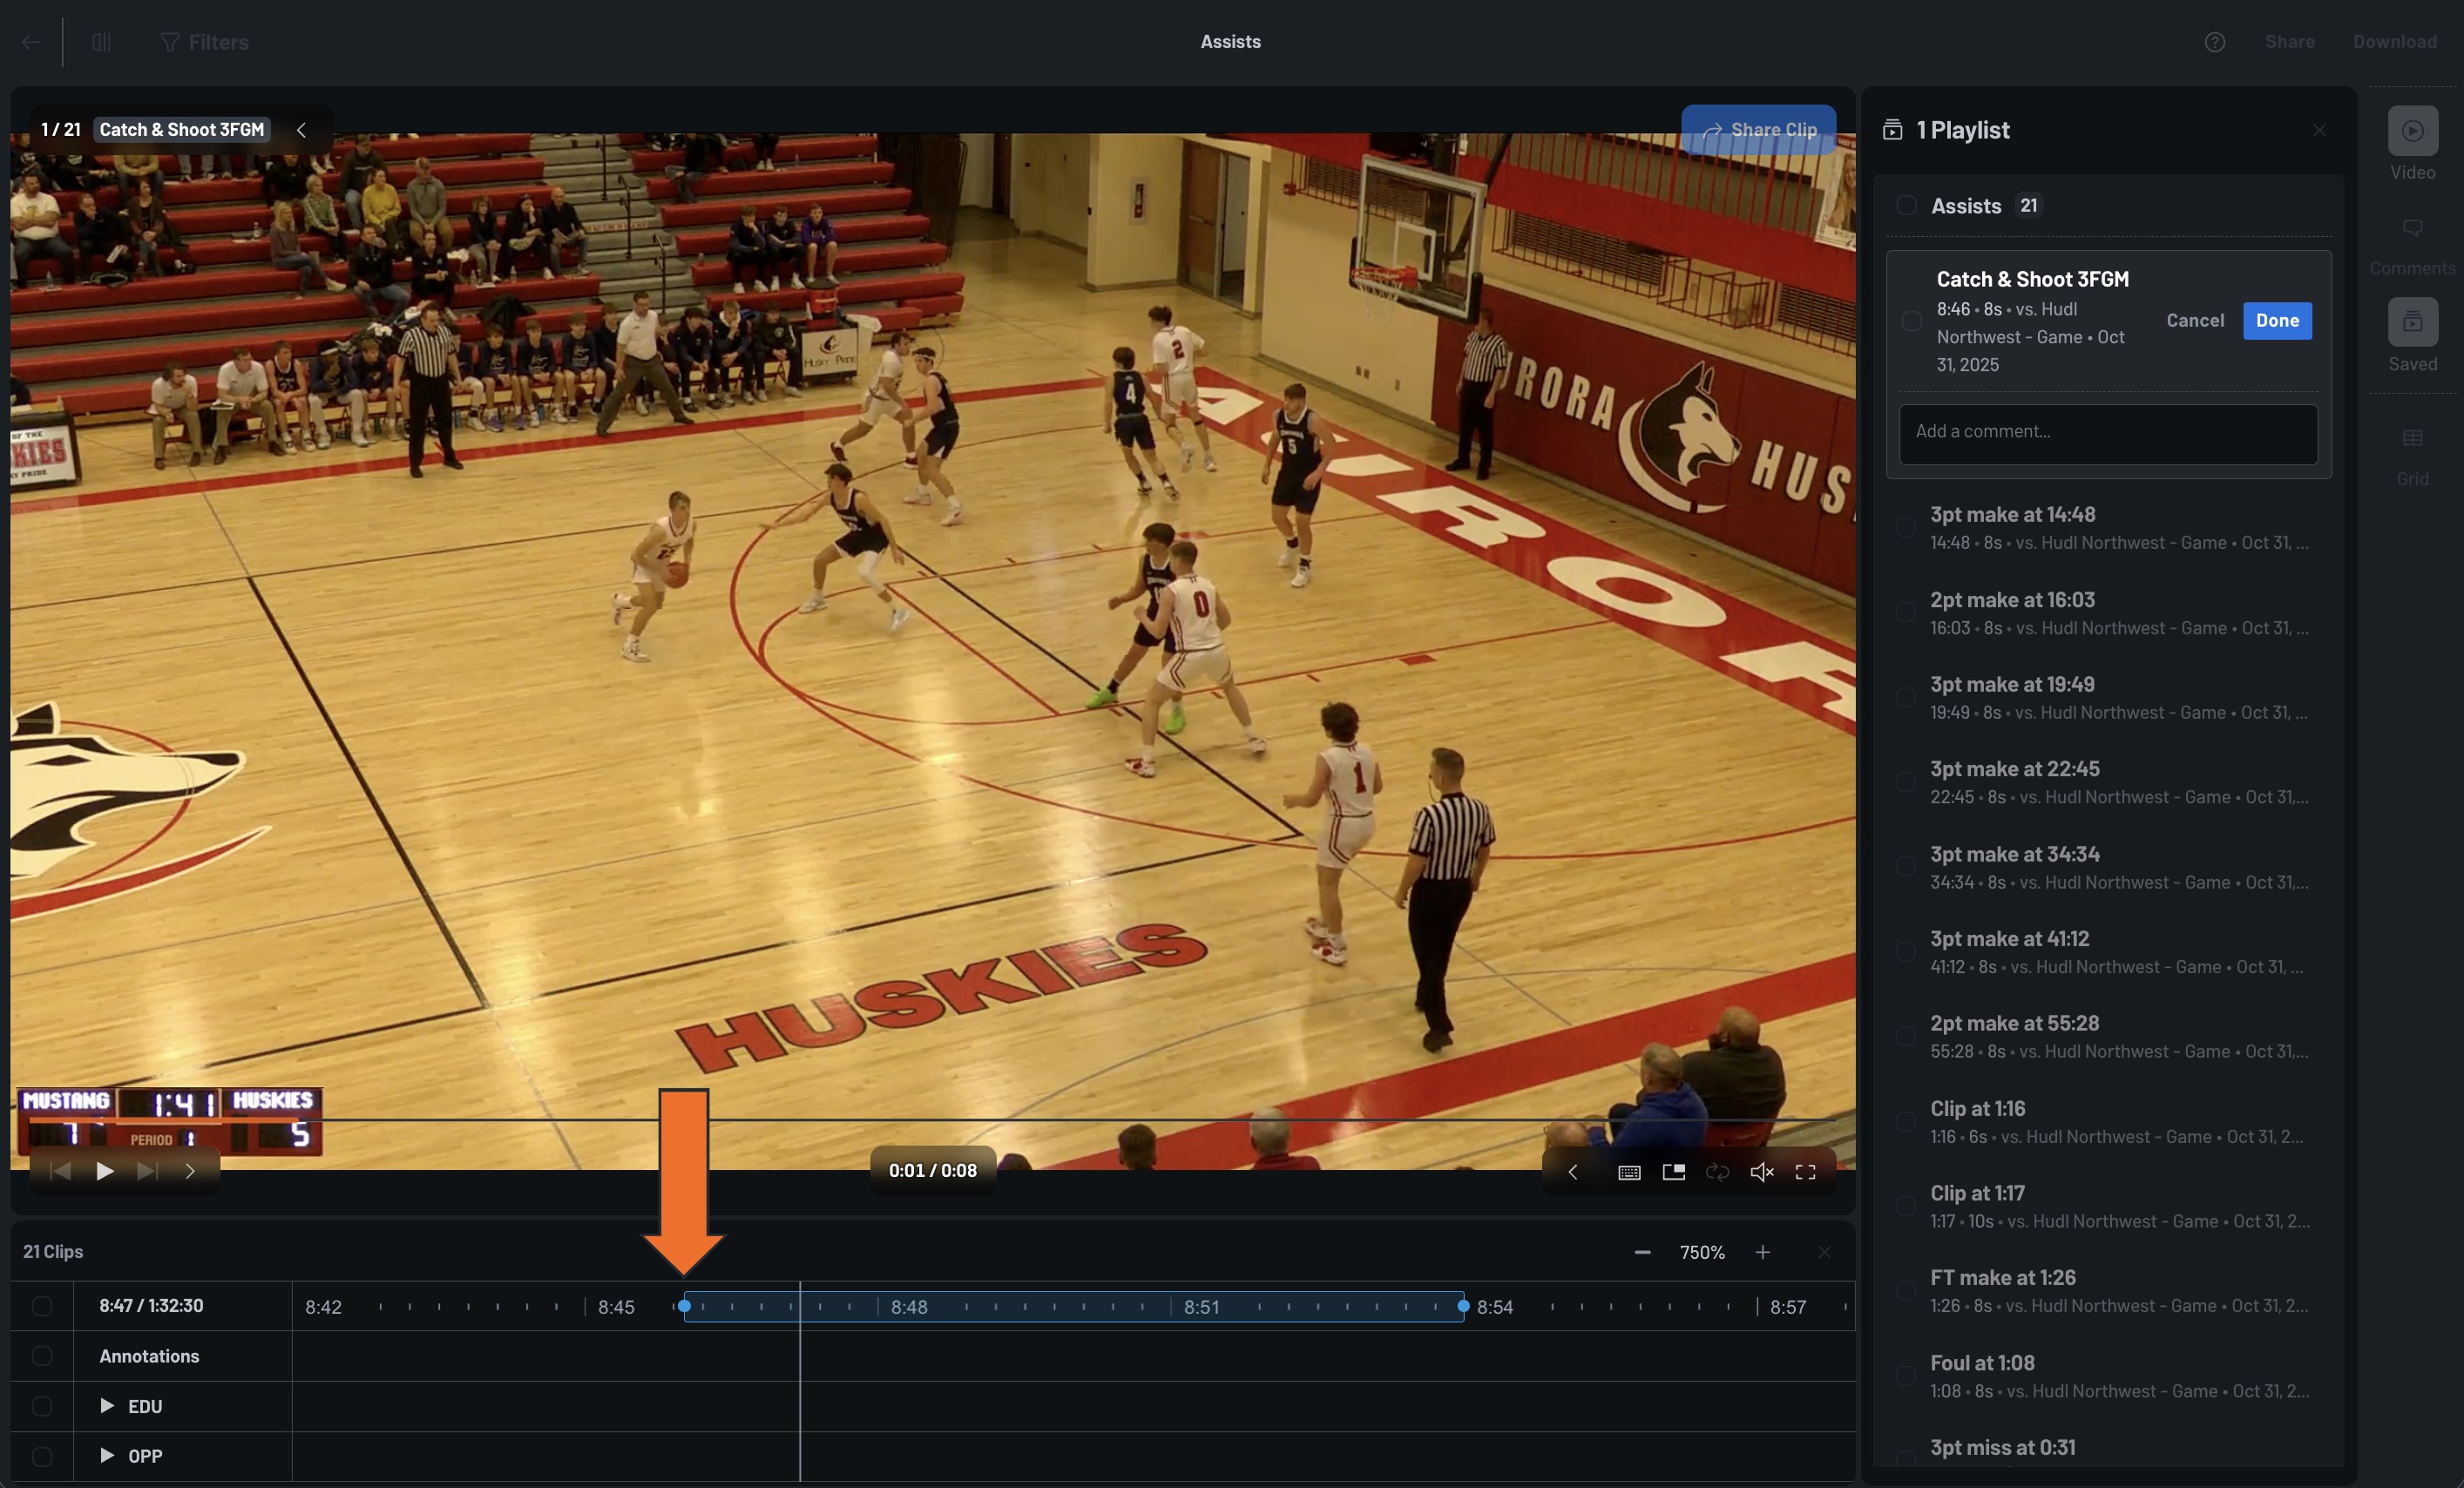The height and width of the screenshot is (1488, 2464).
Task: Unmute the video audio
Action: pos(1761,1172)
